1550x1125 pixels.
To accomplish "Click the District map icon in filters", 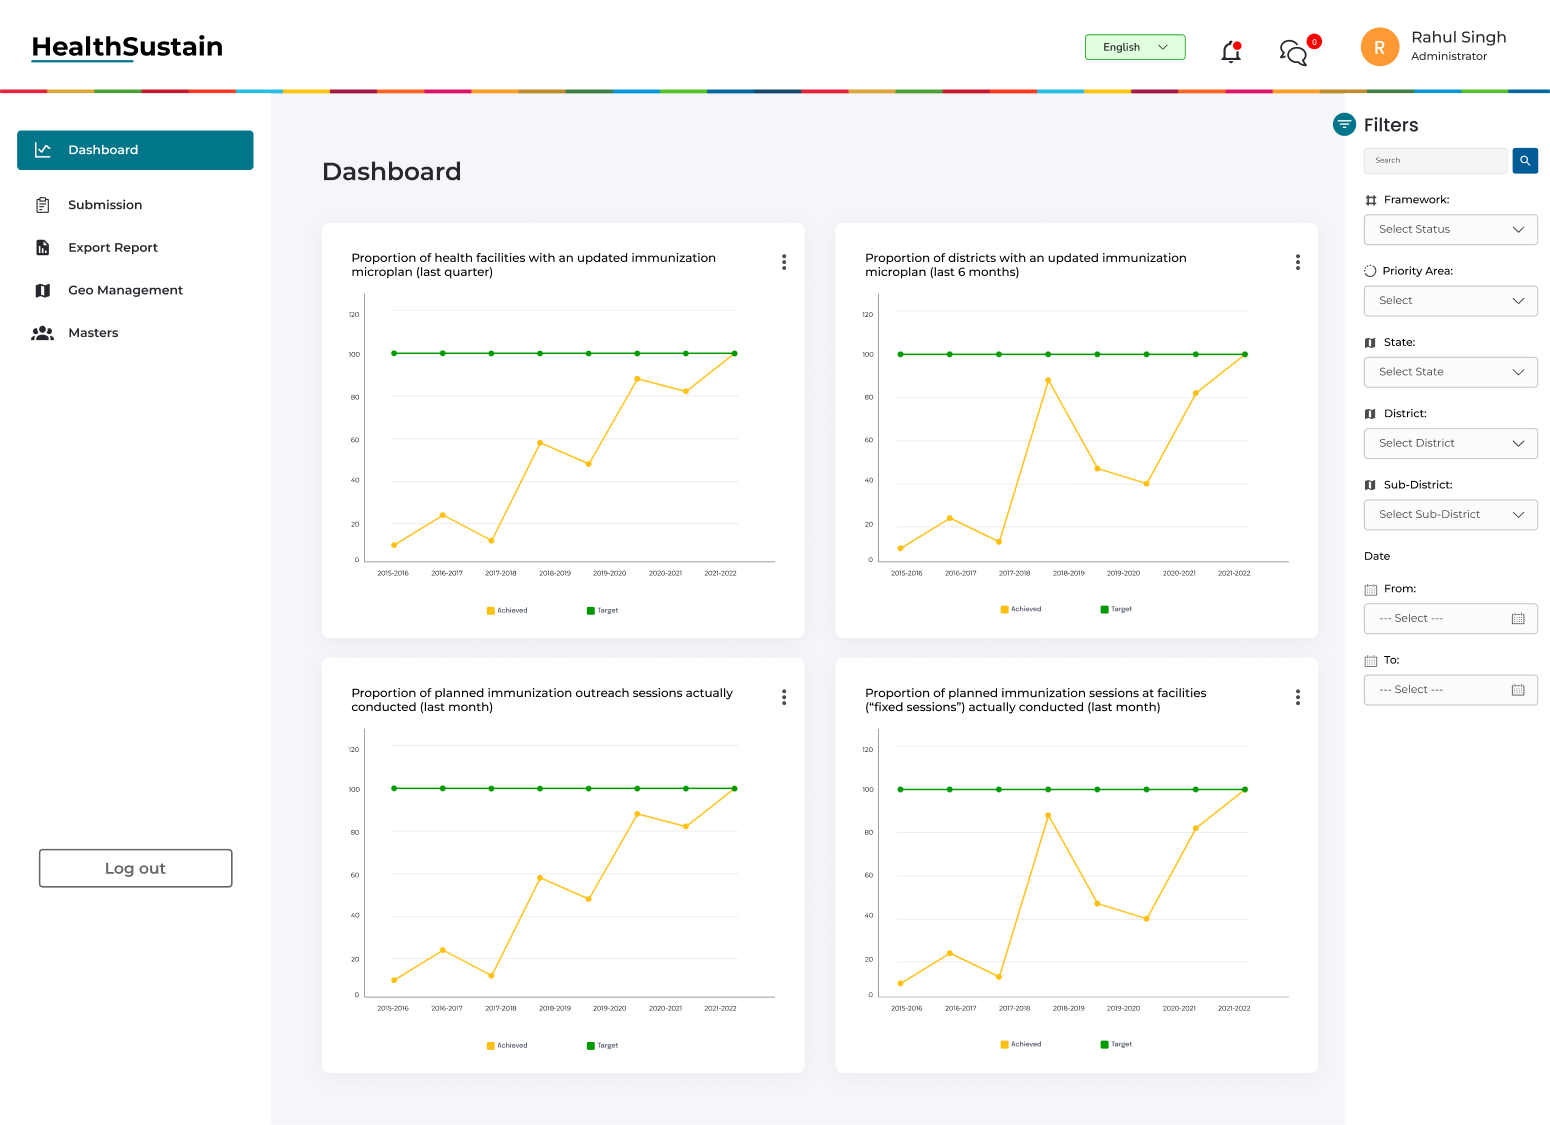I will pyautogui.click(x=1370, y=414).
